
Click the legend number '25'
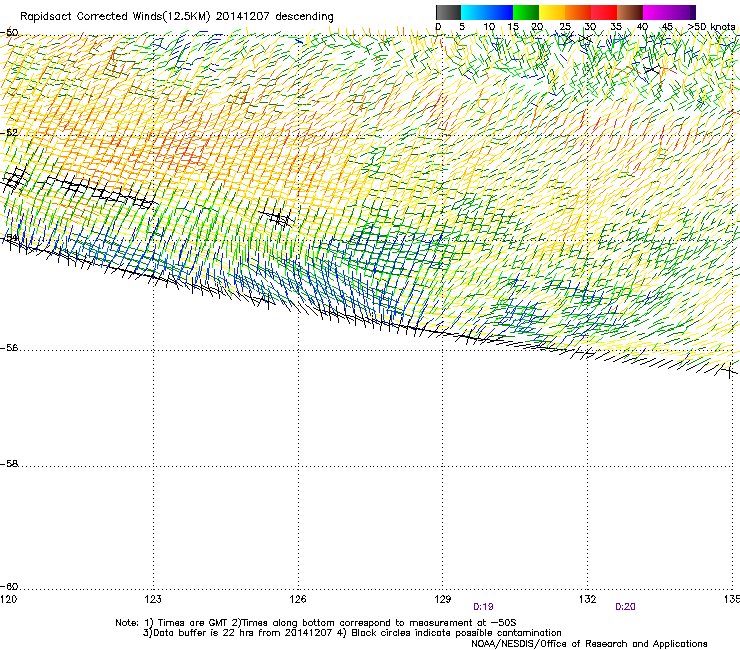[x=565, y=27]
